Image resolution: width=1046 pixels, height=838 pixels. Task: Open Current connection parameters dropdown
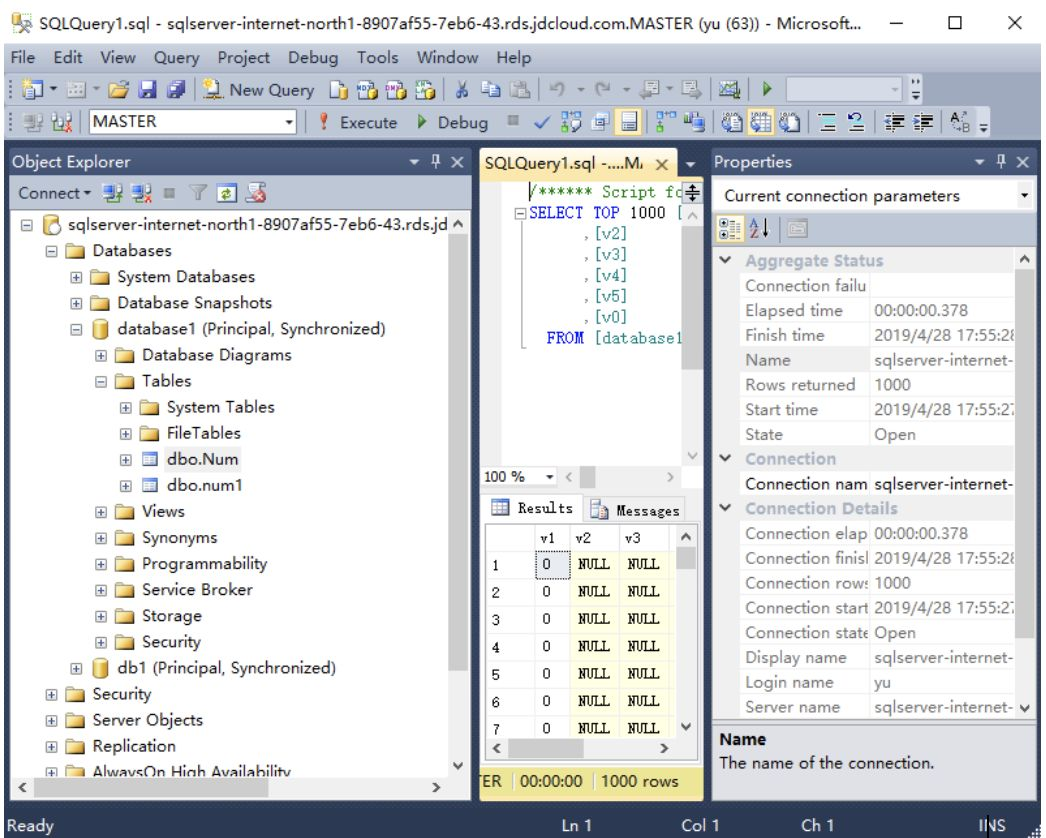pos(1023,195)
